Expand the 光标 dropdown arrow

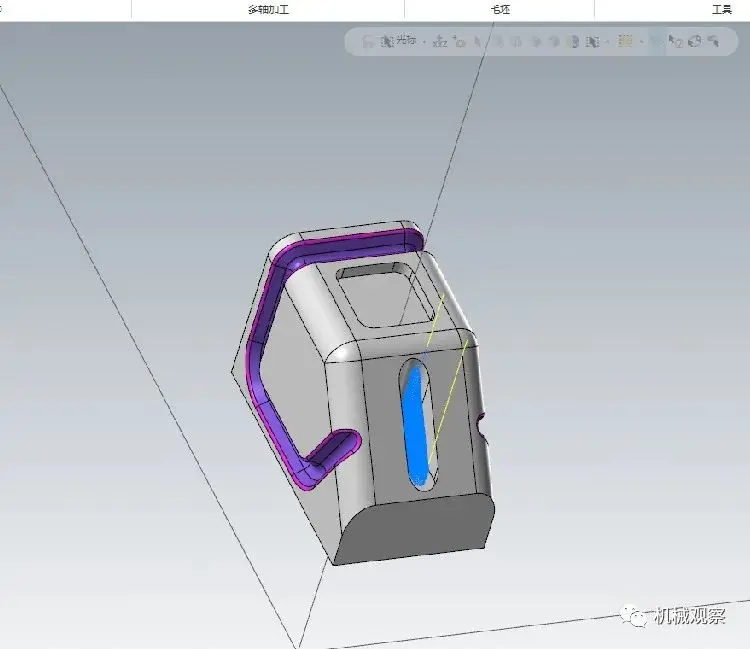pyautogui.click(x=424, y=42)
